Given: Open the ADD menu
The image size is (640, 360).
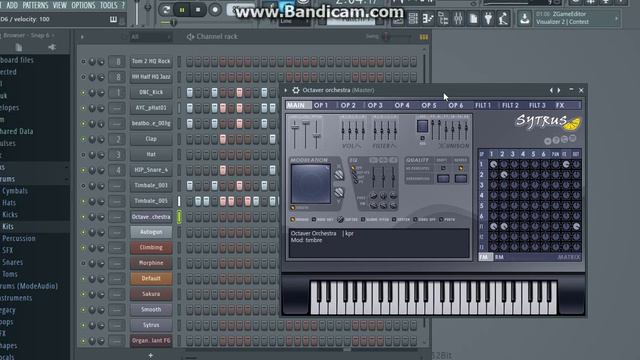Looking at the screenshot, I should click(x=12, y=5).
